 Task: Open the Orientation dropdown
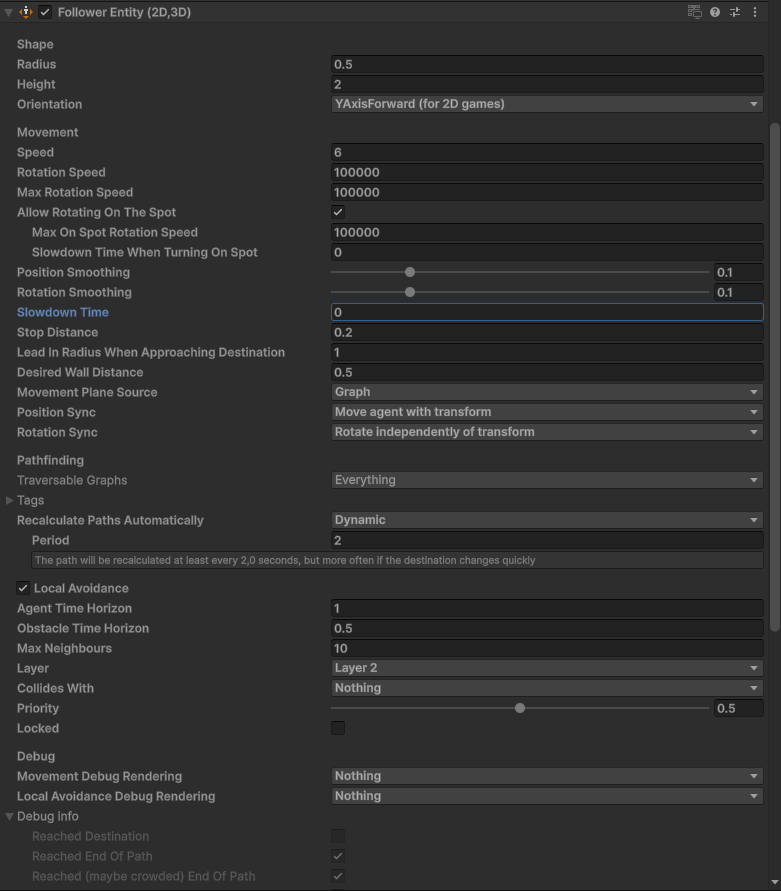click(546, 104)
